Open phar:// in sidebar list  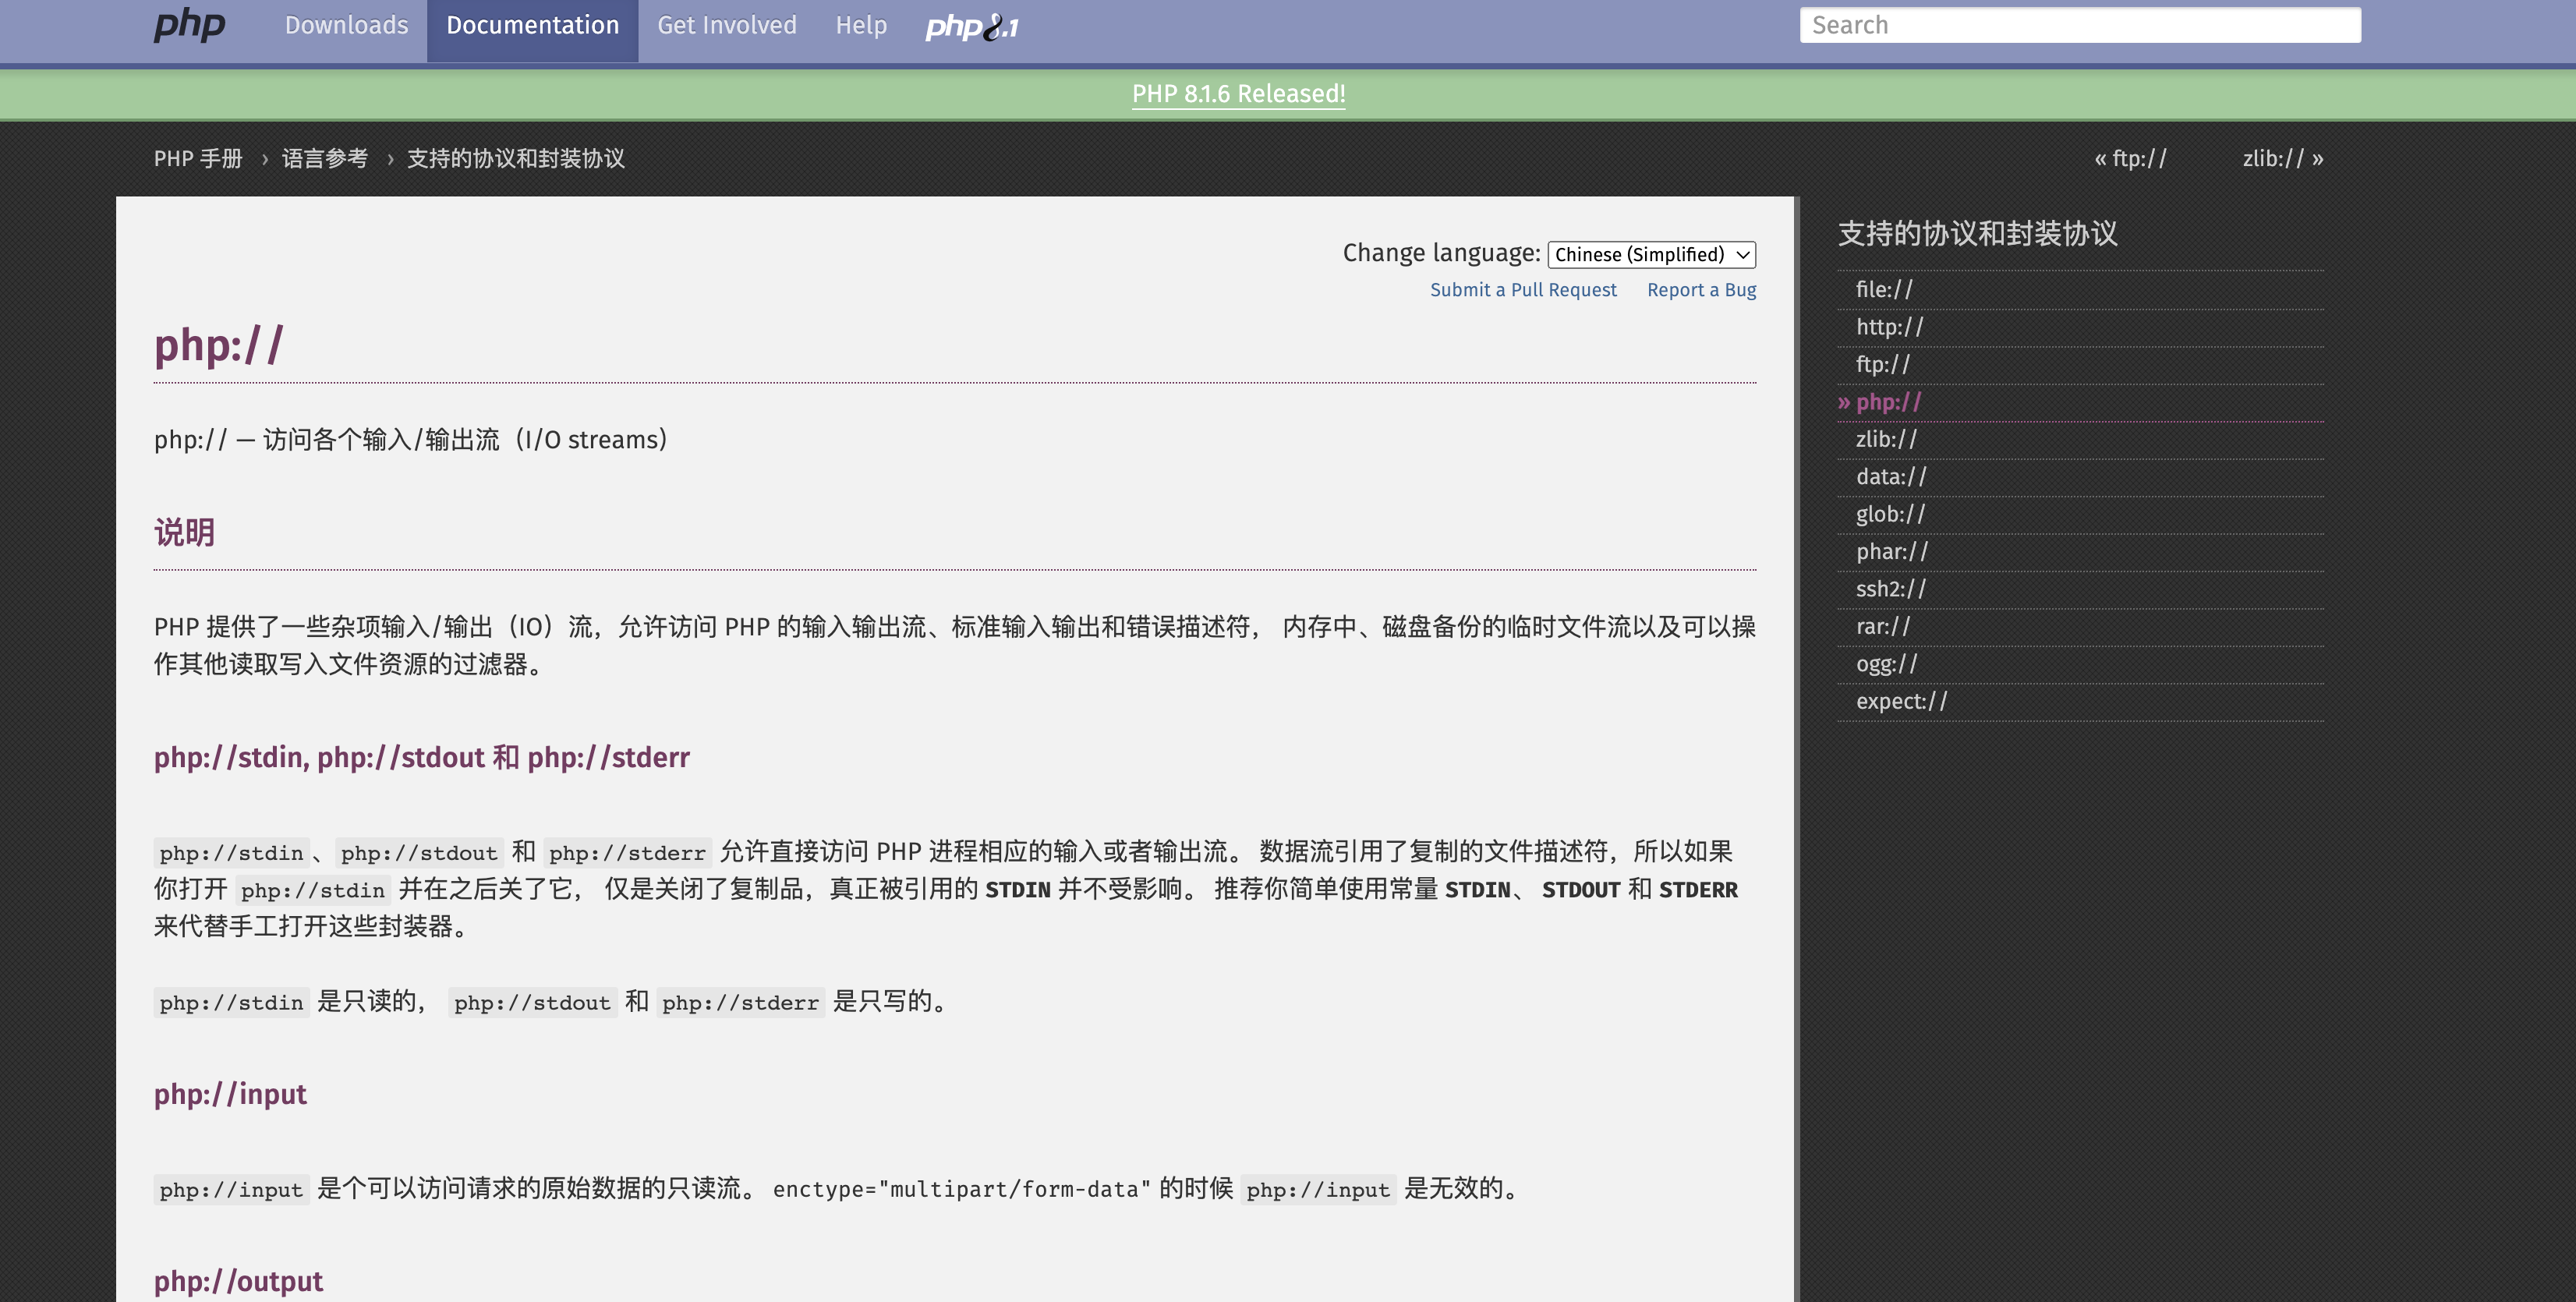1891,552
